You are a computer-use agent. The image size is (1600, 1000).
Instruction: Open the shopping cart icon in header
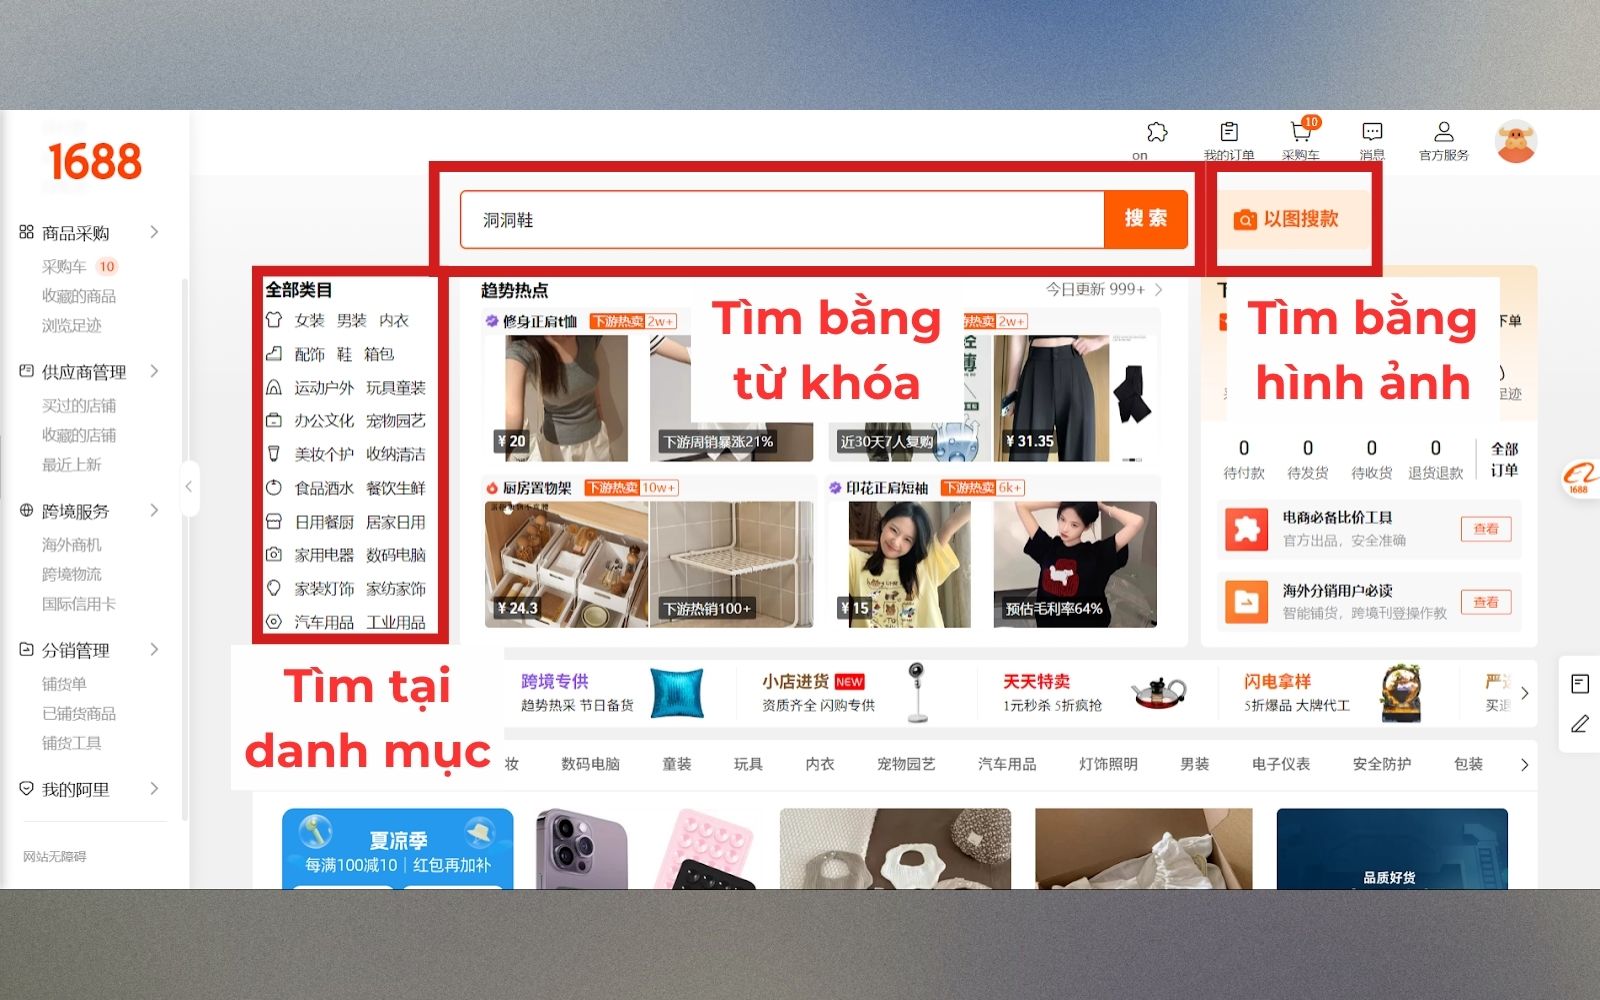[x=1300, y=133]
